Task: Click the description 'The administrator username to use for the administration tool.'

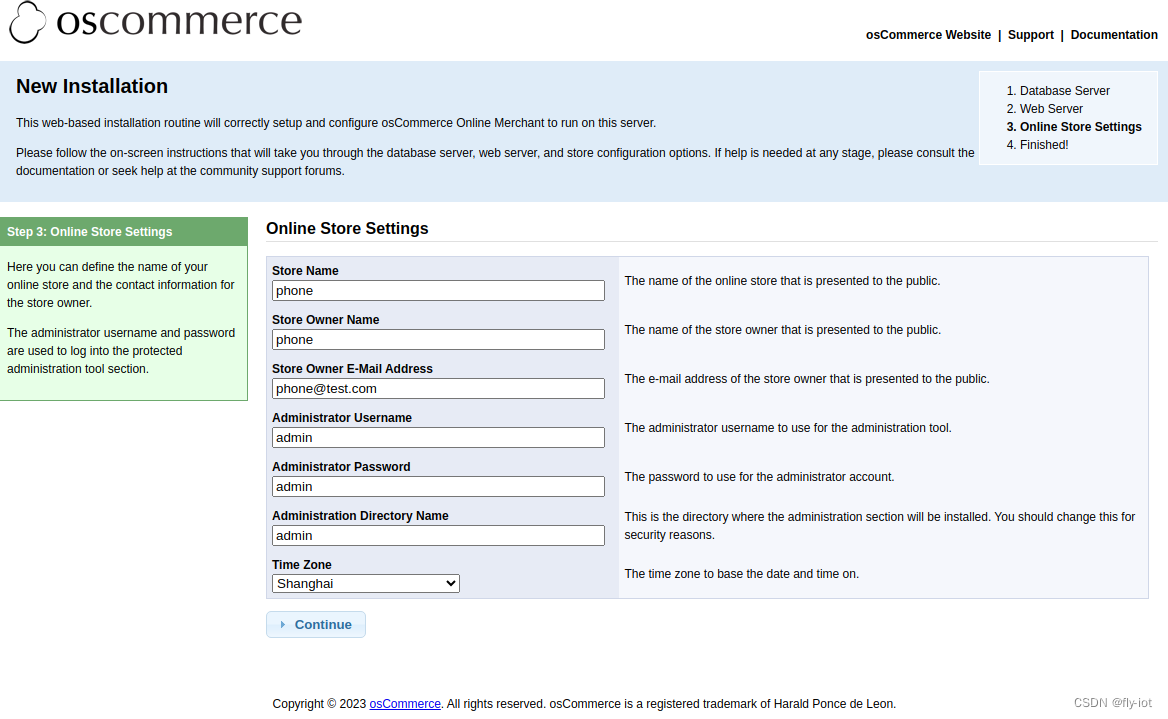Action: 788,428
